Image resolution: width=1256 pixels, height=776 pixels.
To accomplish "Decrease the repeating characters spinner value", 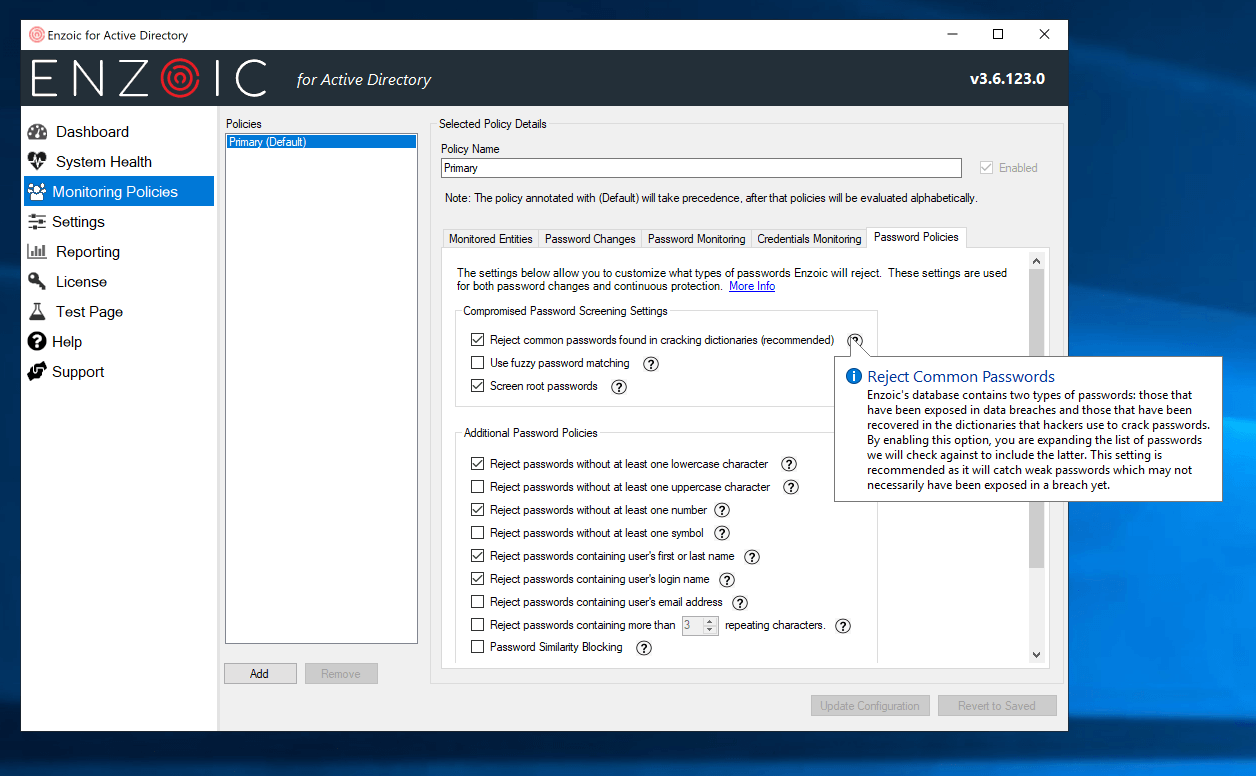I will tap(711, 630).
